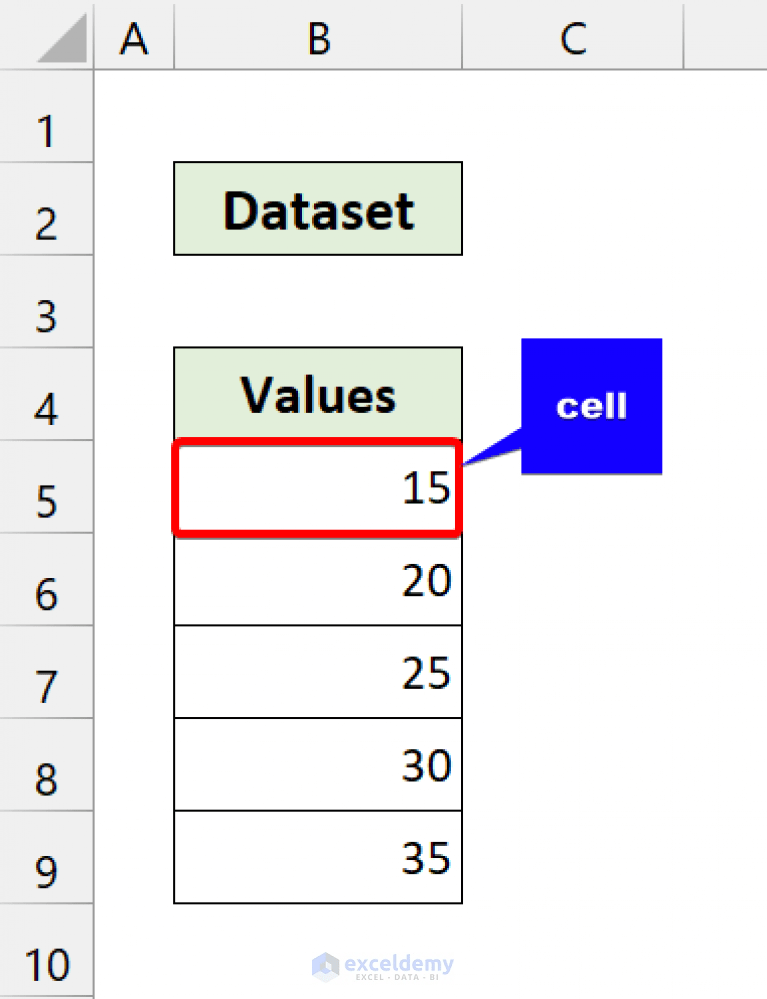Image resolution: width=767 pixels, height=999 pixels.
Task: Click the Values header cell
Action: coord(317,393)
